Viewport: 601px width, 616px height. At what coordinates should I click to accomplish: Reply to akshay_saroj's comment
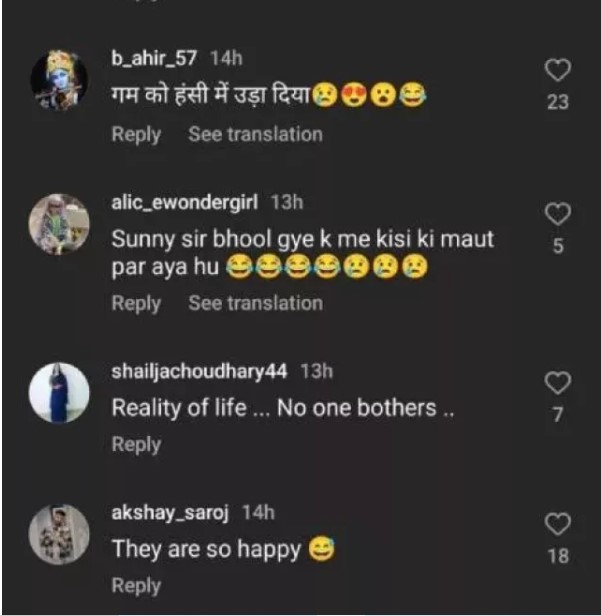(x=136, y=585)
